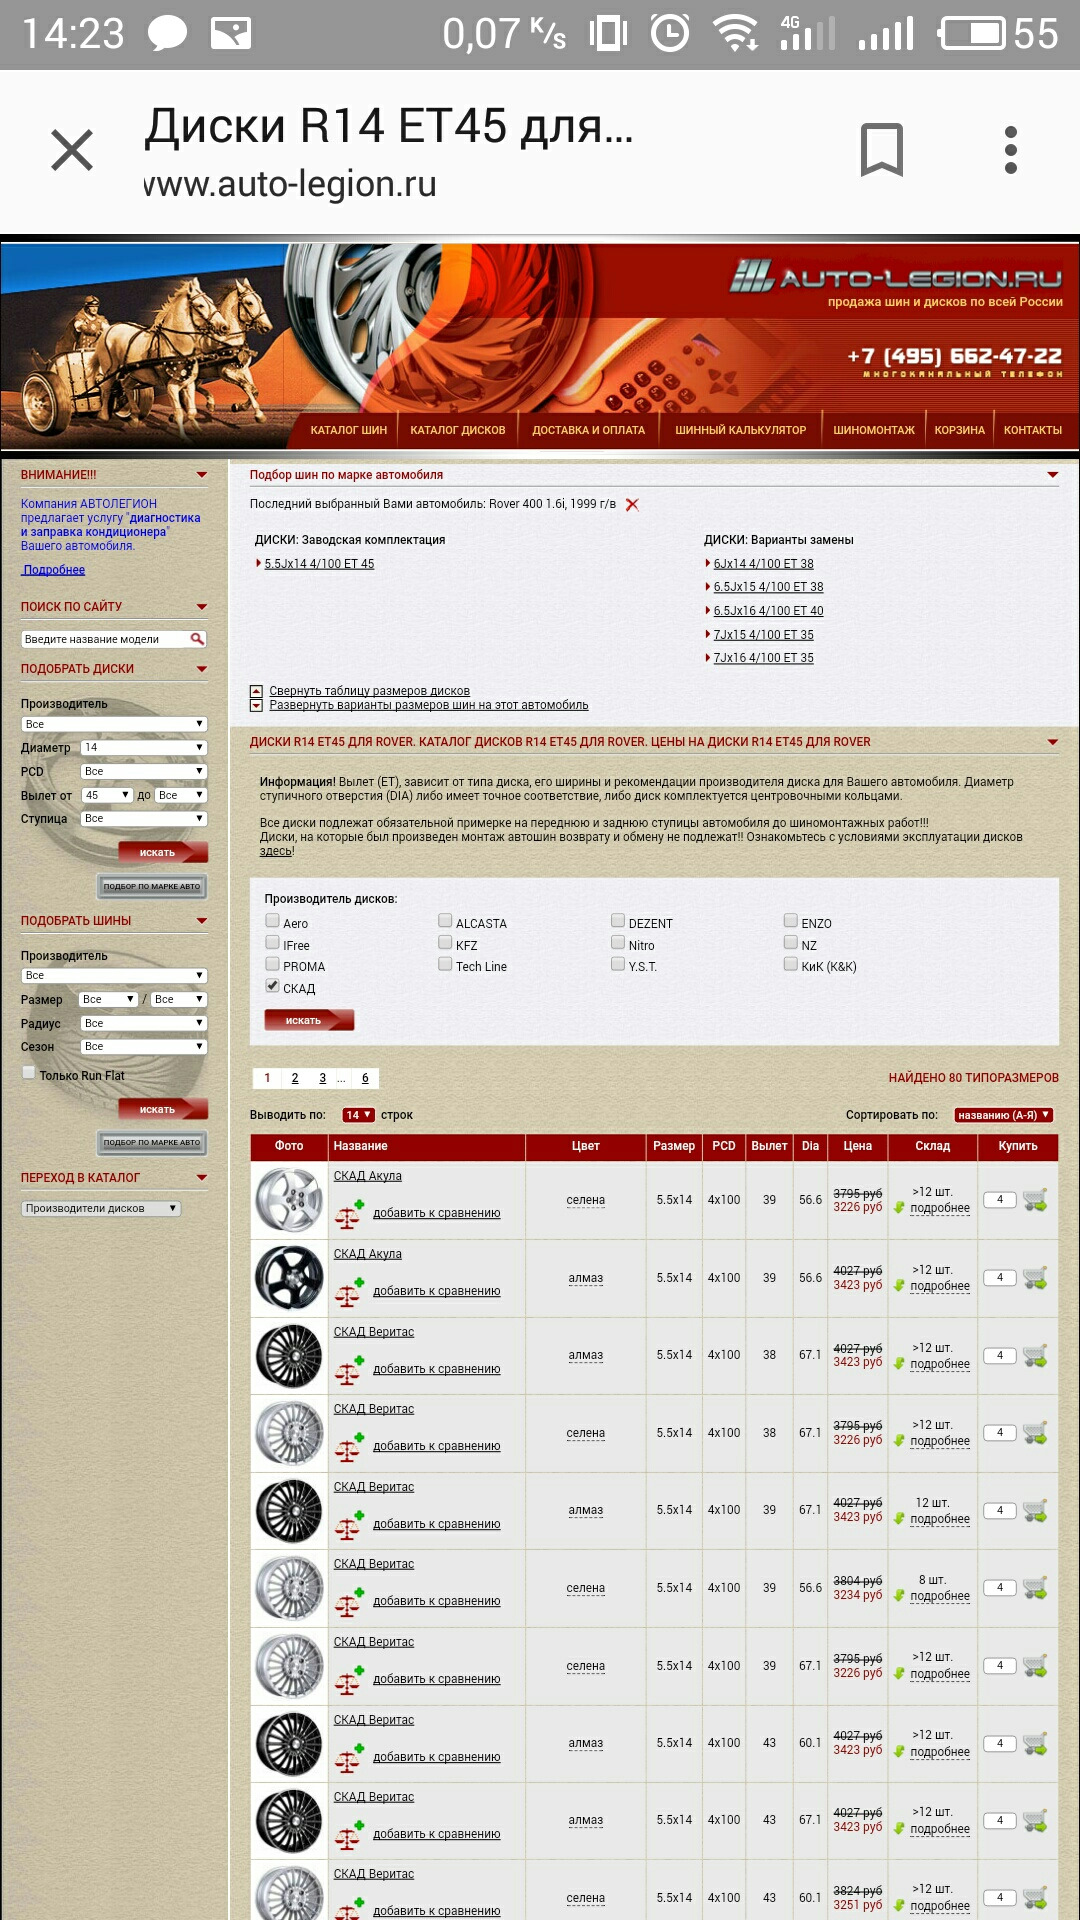This screenshot has height=1920, width=1080.
Task: Expand icon beside Развернуть варианты размеров шин
Action: click(256, 705)
